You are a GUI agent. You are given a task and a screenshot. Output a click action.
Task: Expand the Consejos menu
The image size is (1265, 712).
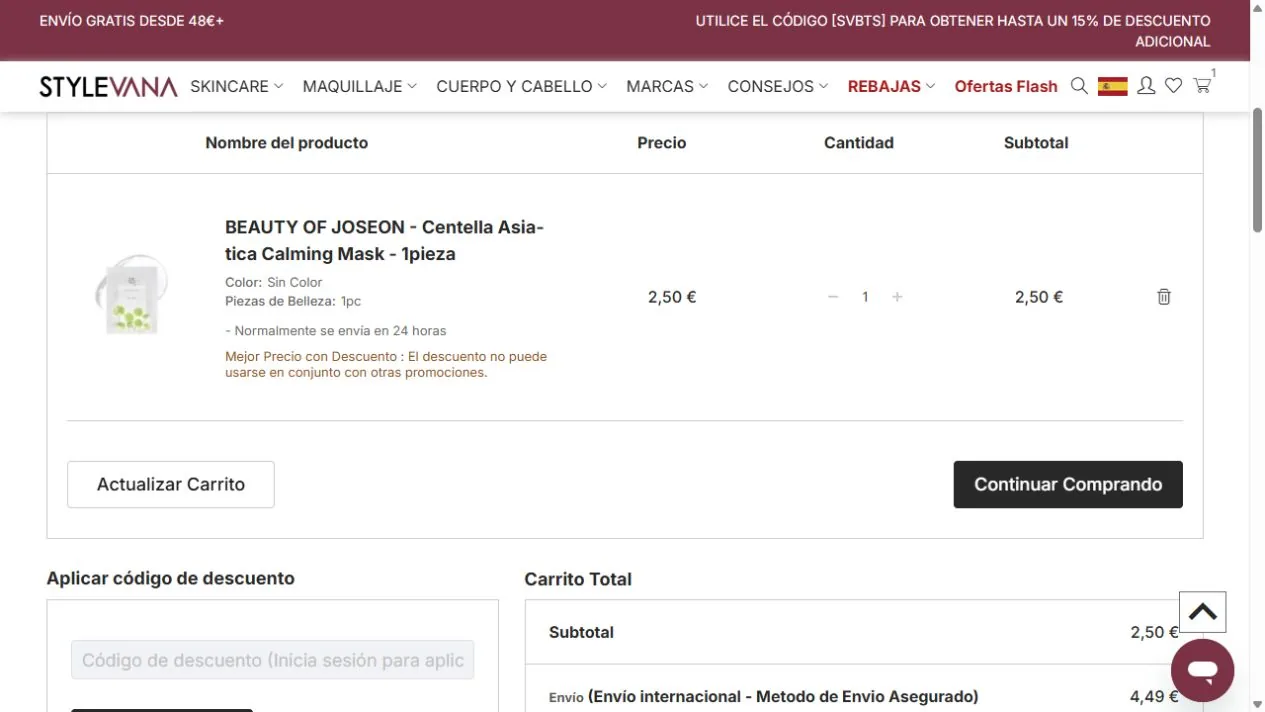click(x=778, y=87)
